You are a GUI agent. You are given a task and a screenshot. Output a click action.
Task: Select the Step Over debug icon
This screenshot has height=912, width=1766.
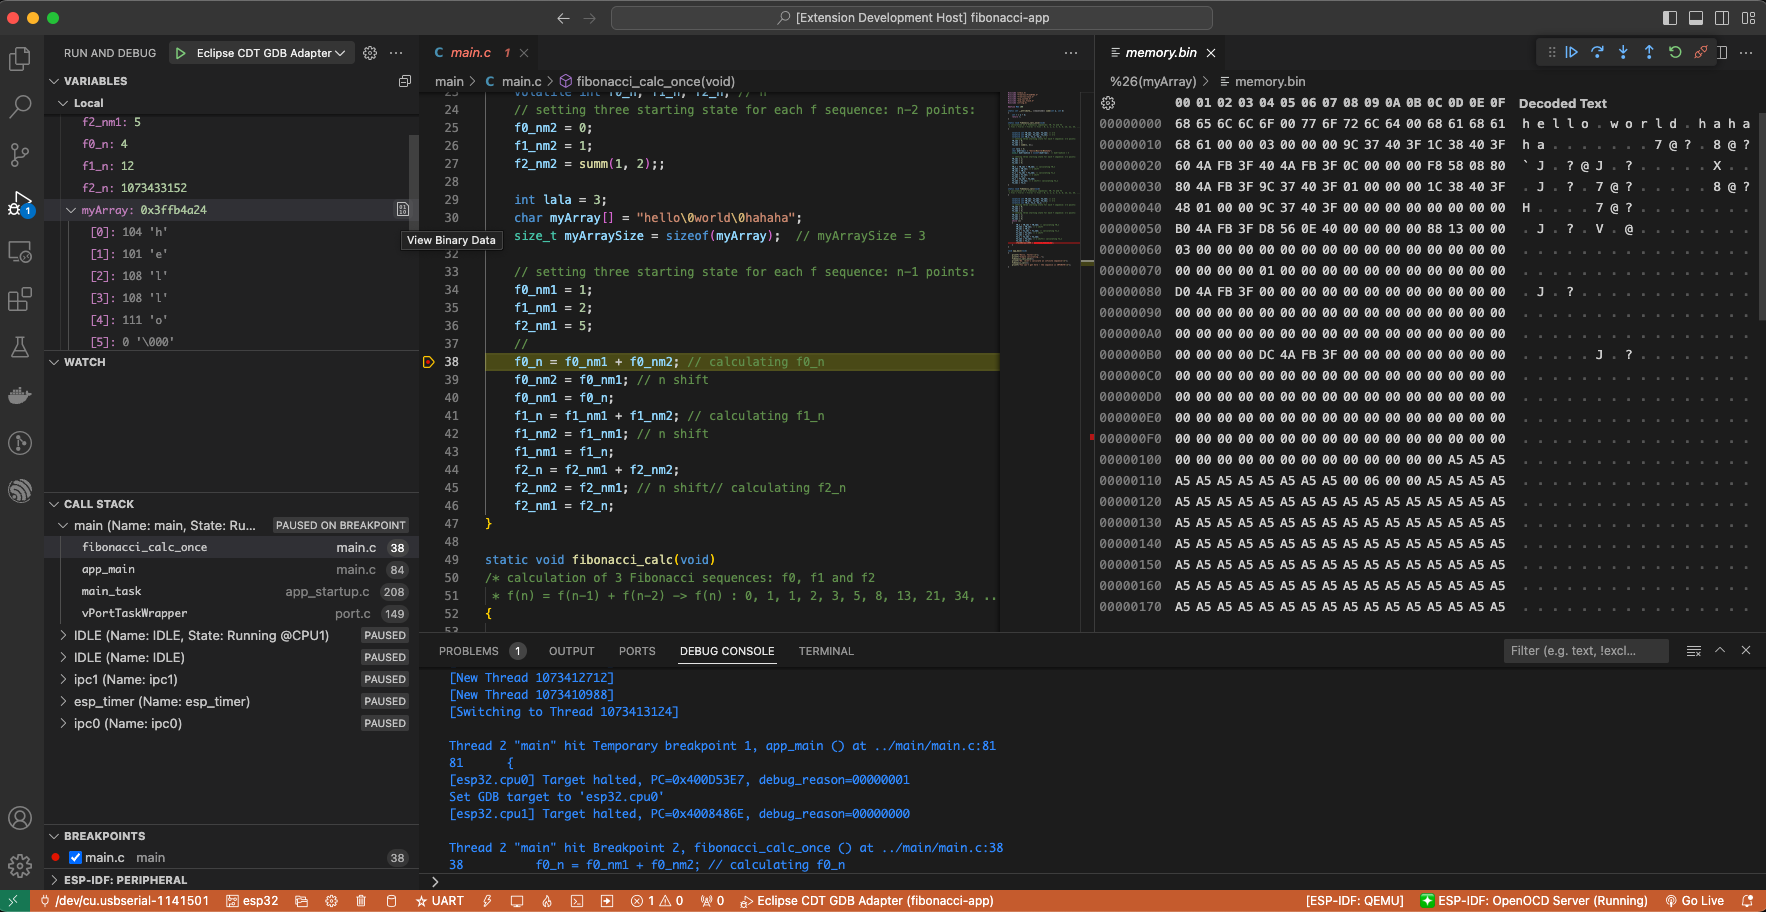click(1597, 52)
